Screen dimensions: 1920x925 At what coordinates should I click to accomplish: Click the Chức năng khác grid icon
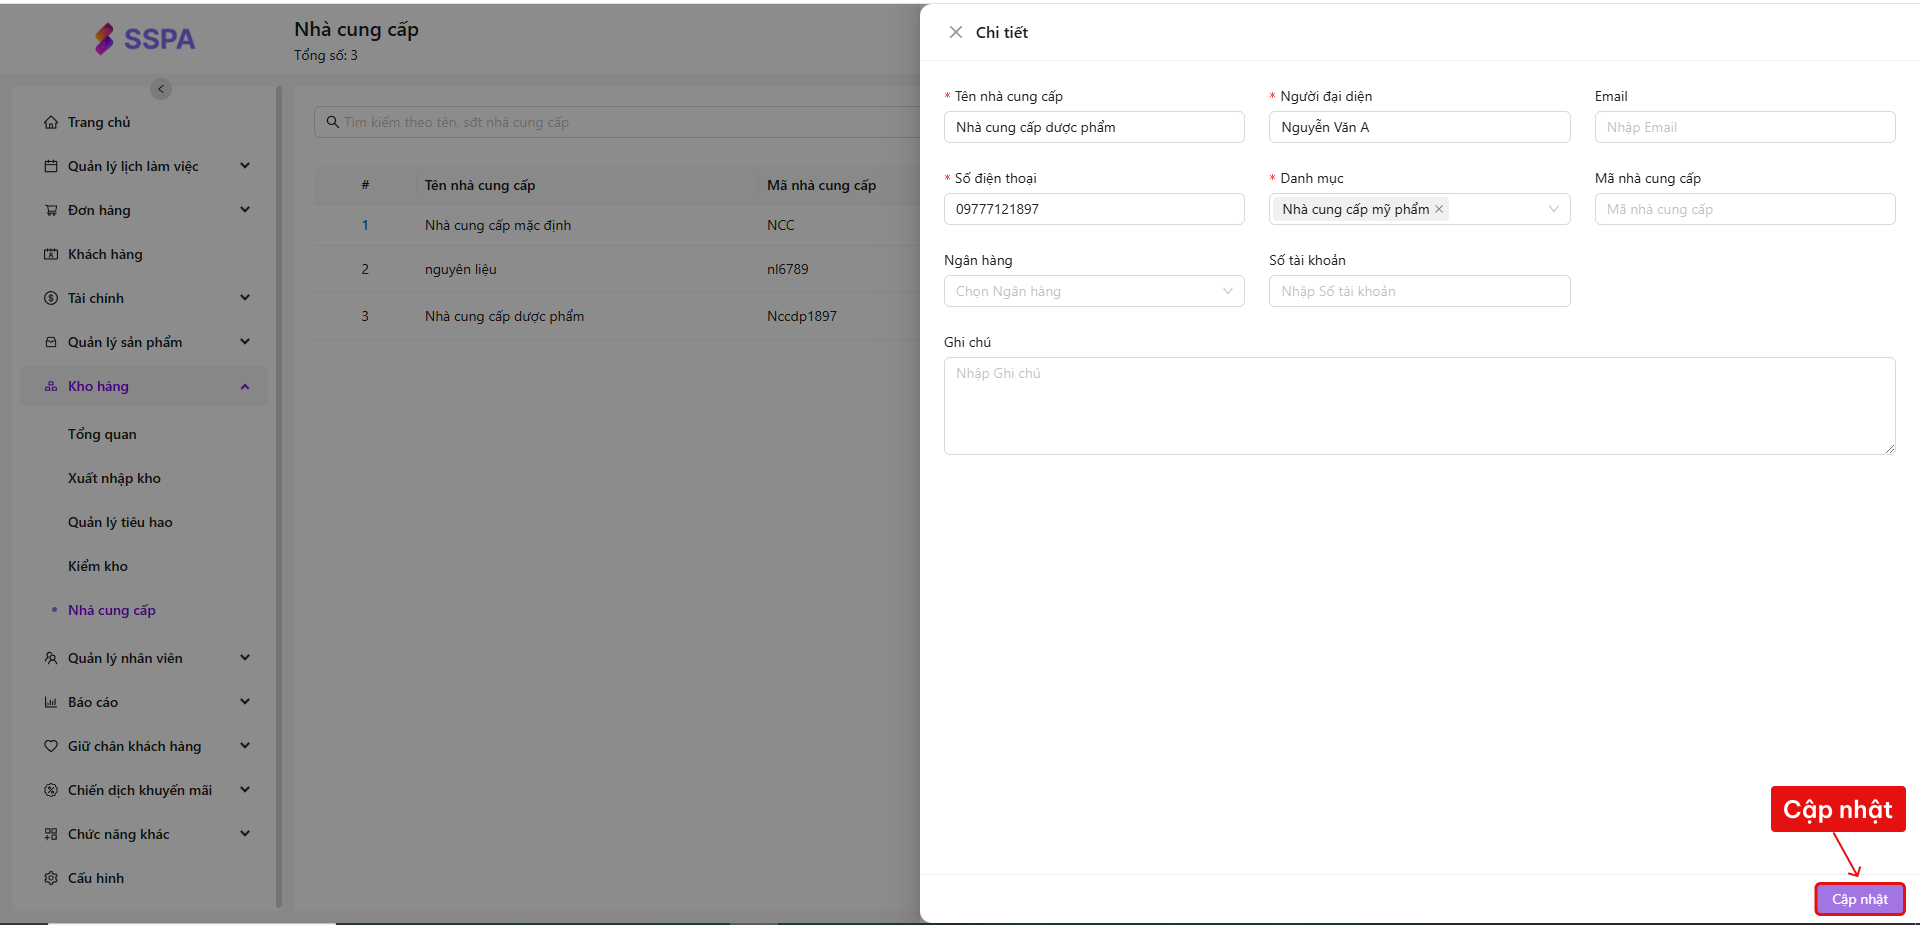[x=51, y=834]
